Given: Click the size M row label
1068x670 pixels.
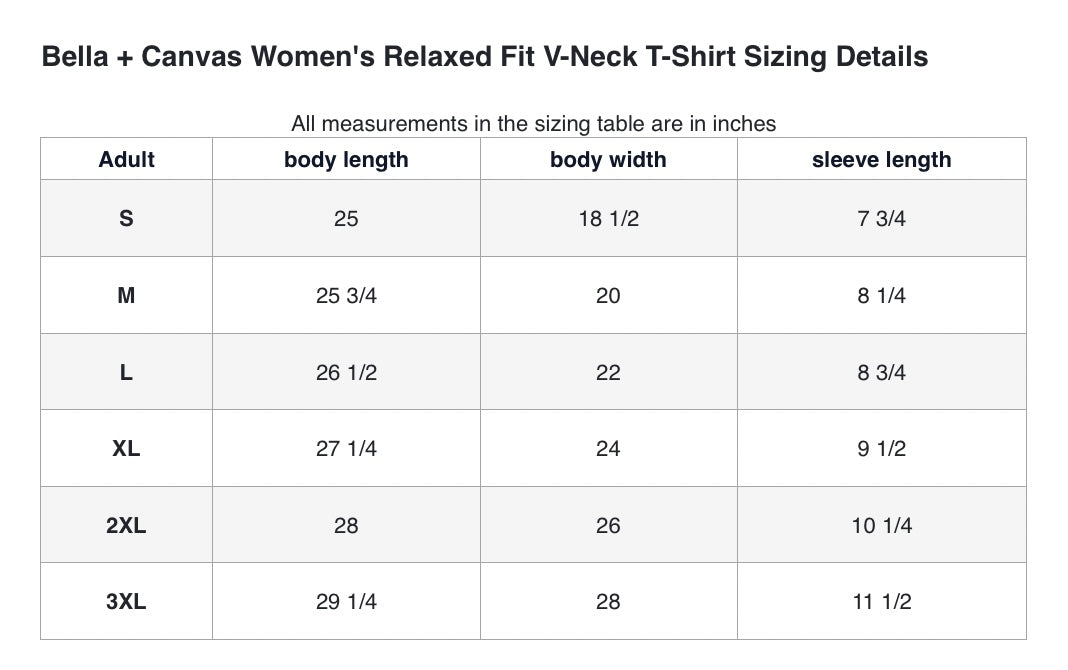Looking at the screenshot, I should pos(126,296).
